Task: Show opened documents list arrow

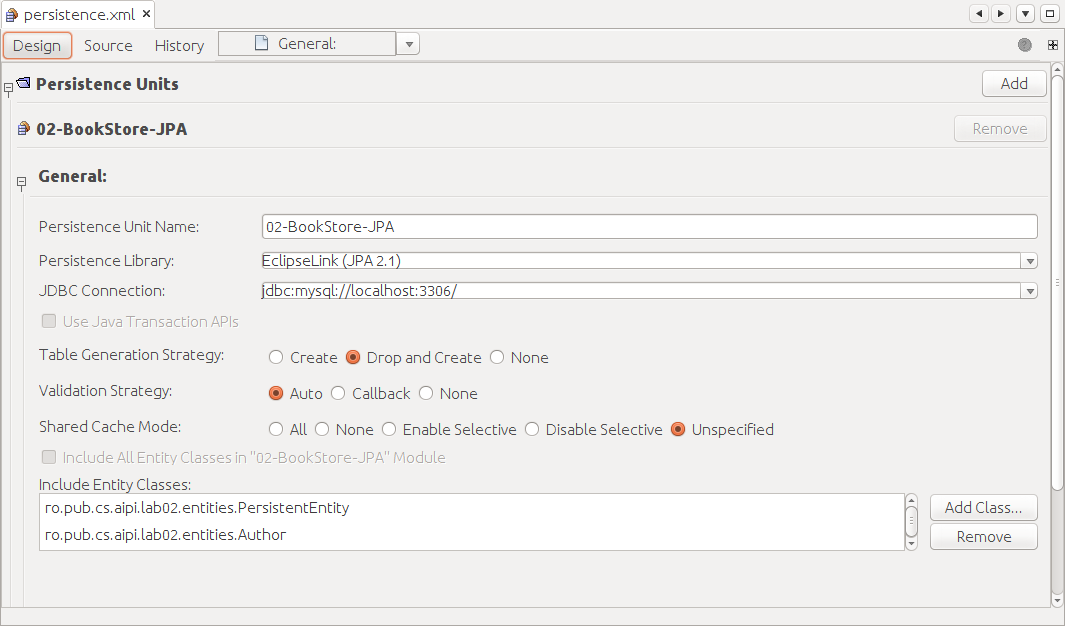Action: click(1026, 14)
